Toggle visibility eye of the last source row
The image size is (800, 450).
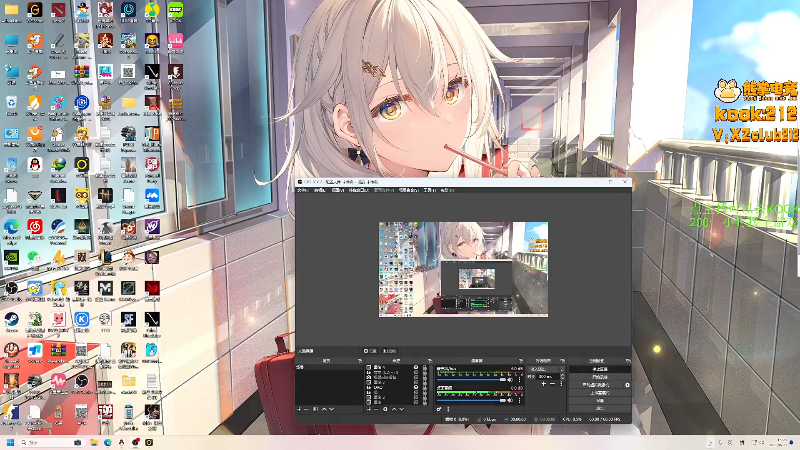[x=416, y=402]
